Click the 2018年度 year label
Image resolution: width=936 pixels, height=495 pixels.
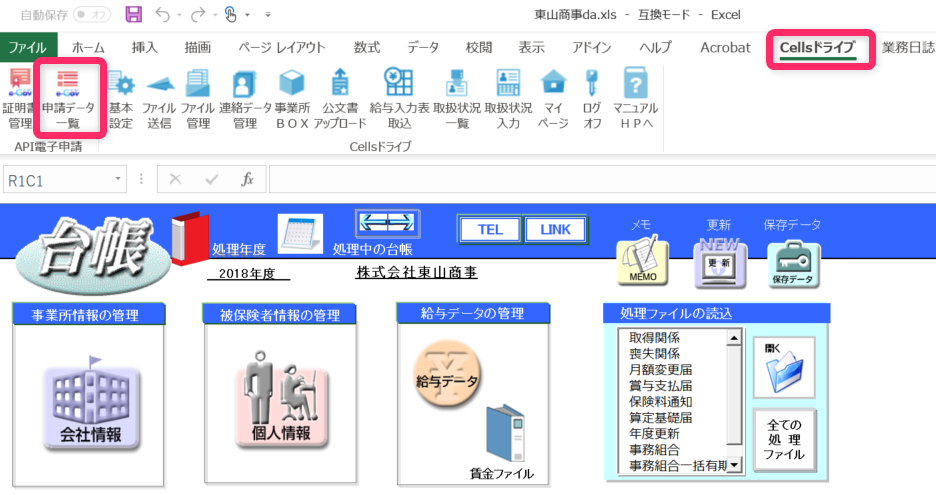pyautogui.click(x=247, y=274)
